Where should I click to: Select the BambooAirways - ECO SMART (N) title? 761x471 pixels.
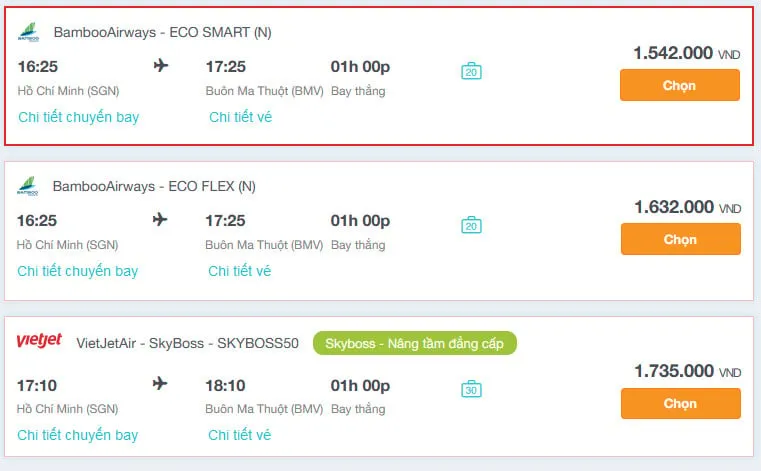pyautogui.click(x=162, y=32)
